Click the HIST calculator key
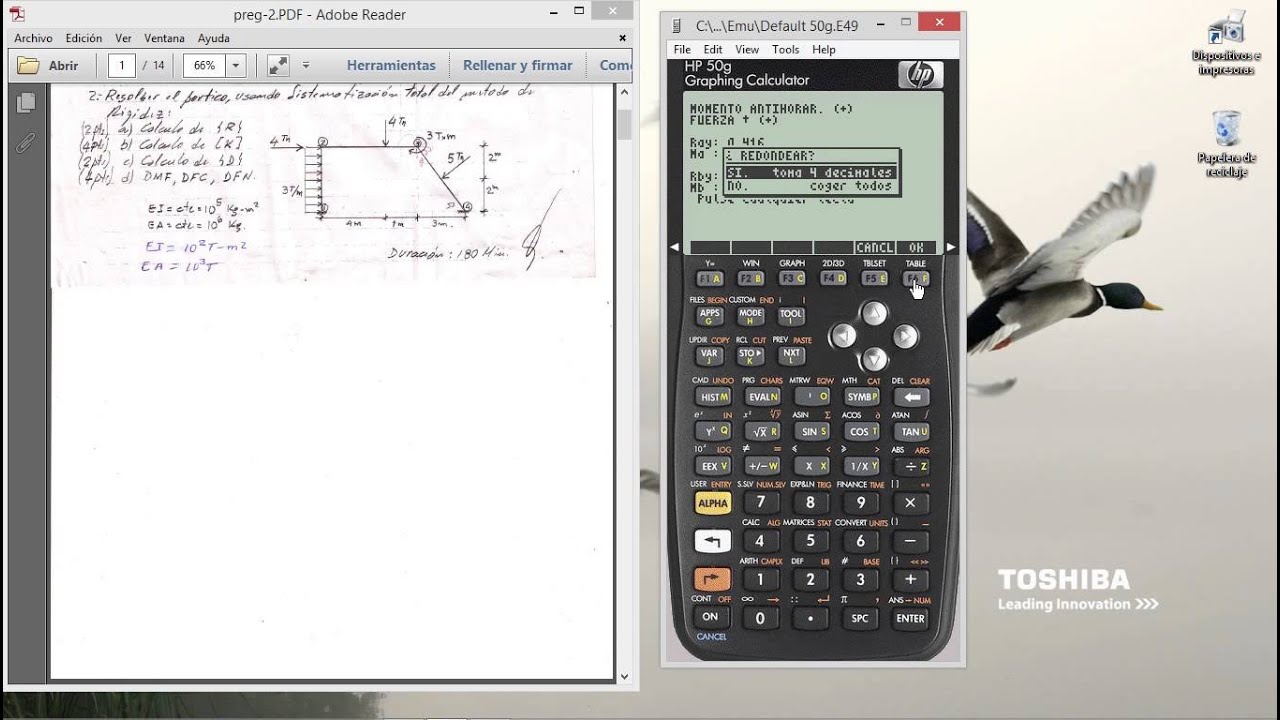This screenshot has width=1280, height=720. pos(713,397)
